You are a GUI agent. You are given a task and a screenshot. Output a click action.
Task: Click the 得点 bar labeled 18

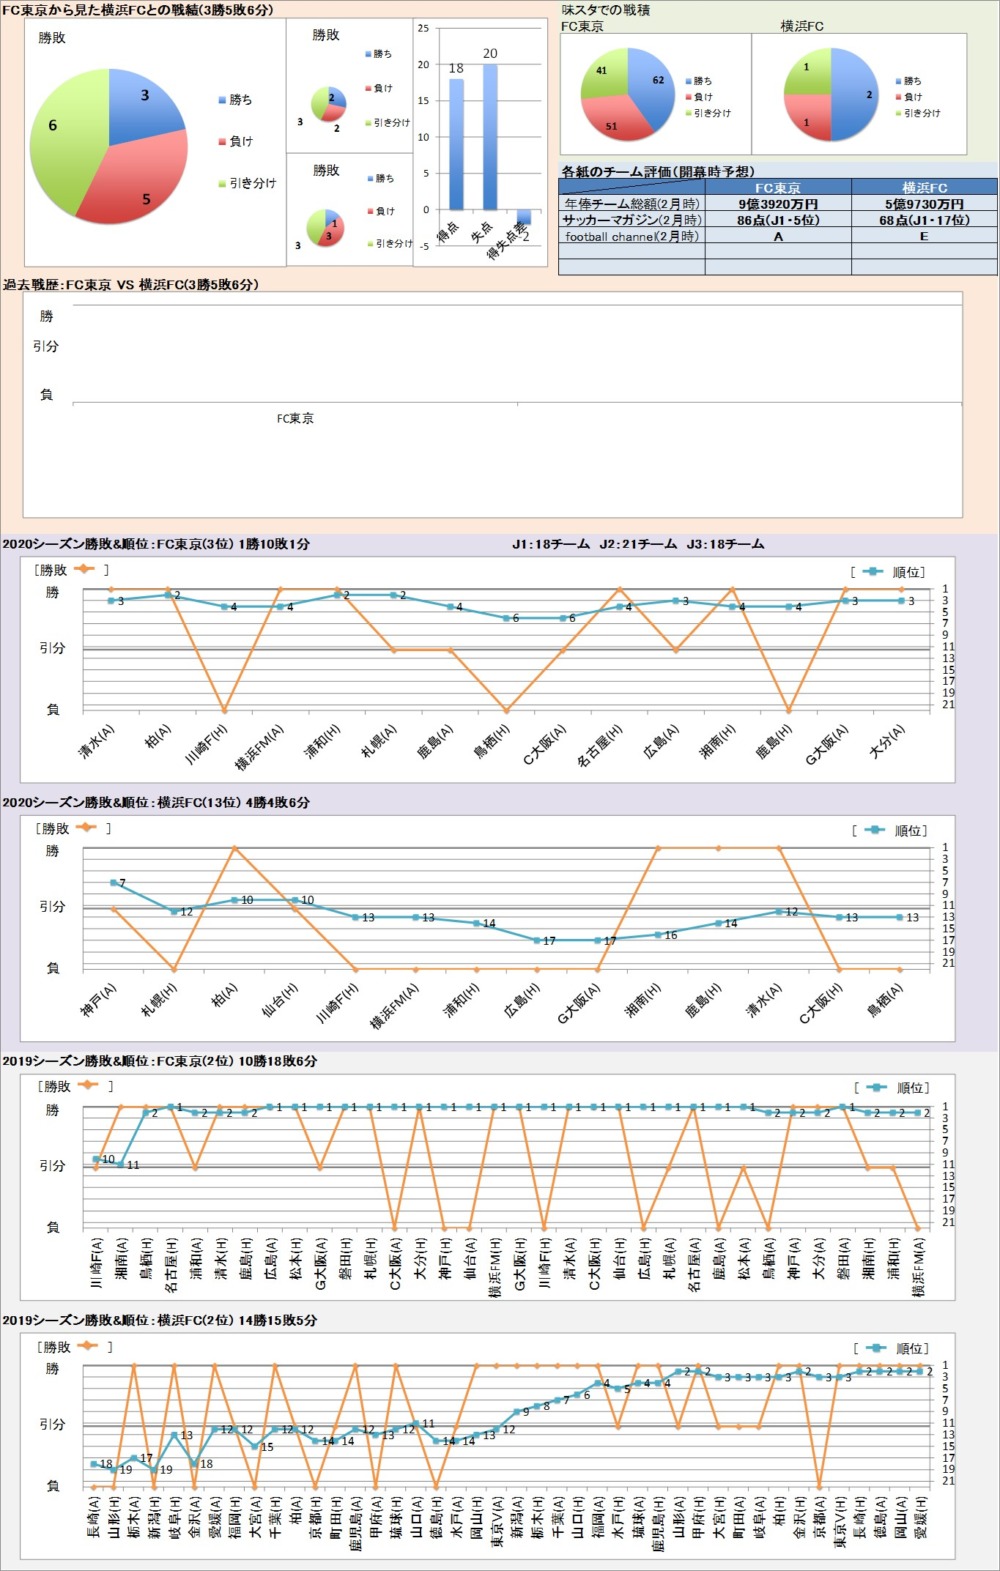[456, 143]
